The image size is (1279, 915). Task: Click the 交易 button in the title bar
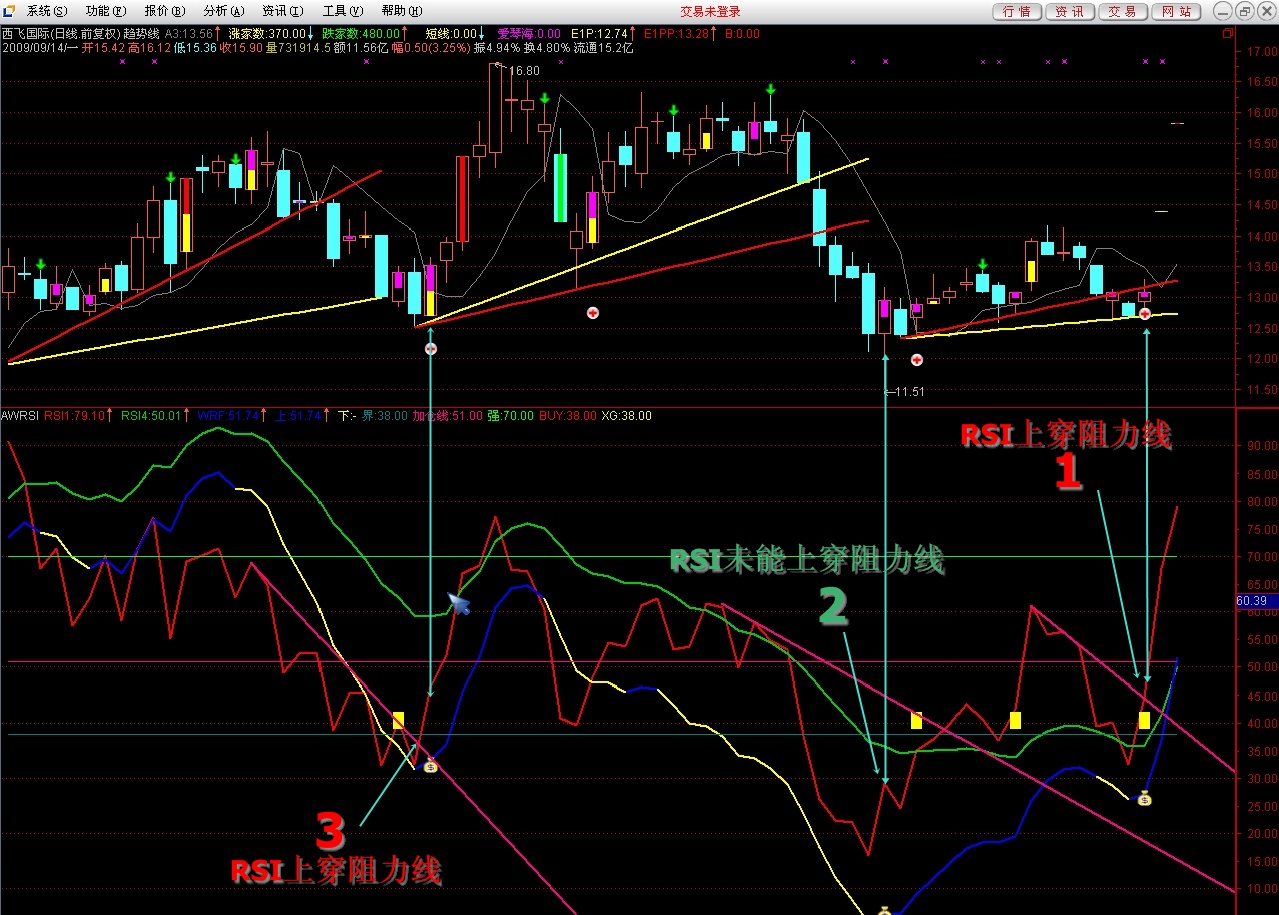point(1123,11)
